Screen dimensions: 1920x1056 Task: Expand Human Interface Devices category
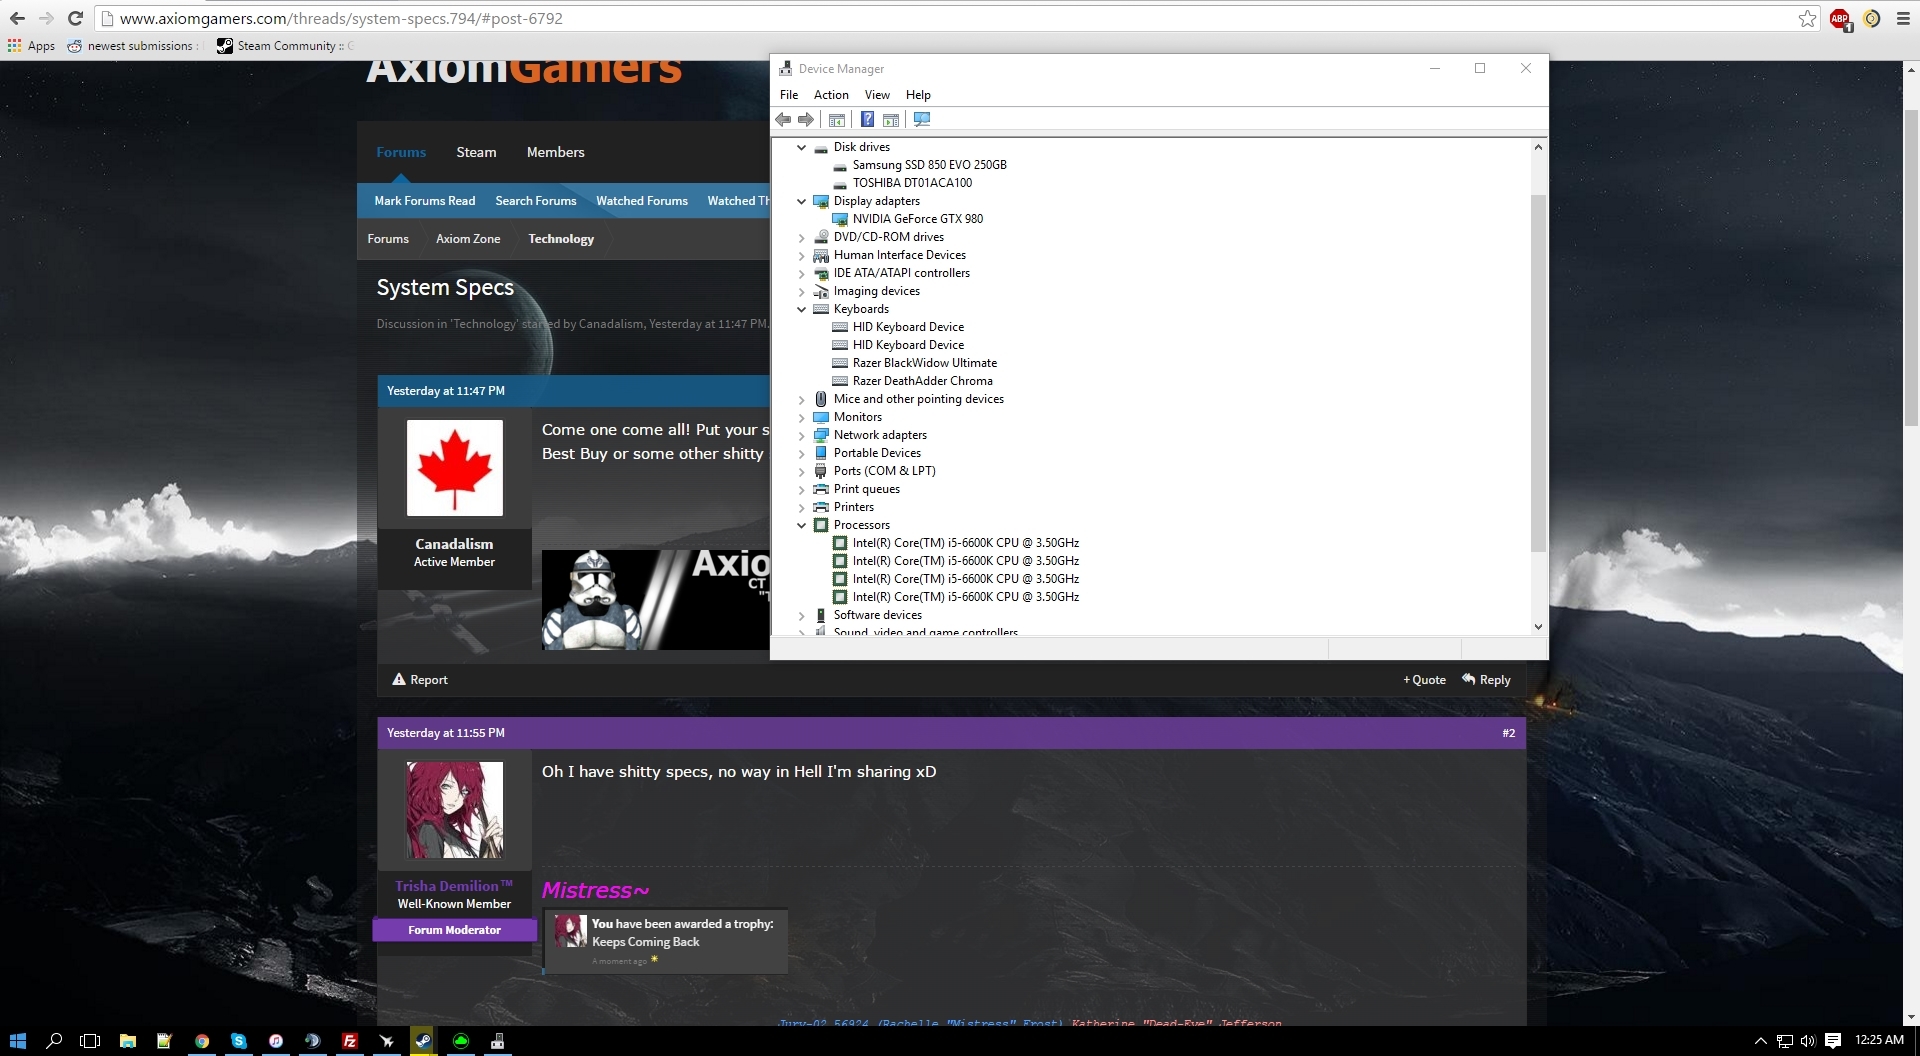(801, 255)
